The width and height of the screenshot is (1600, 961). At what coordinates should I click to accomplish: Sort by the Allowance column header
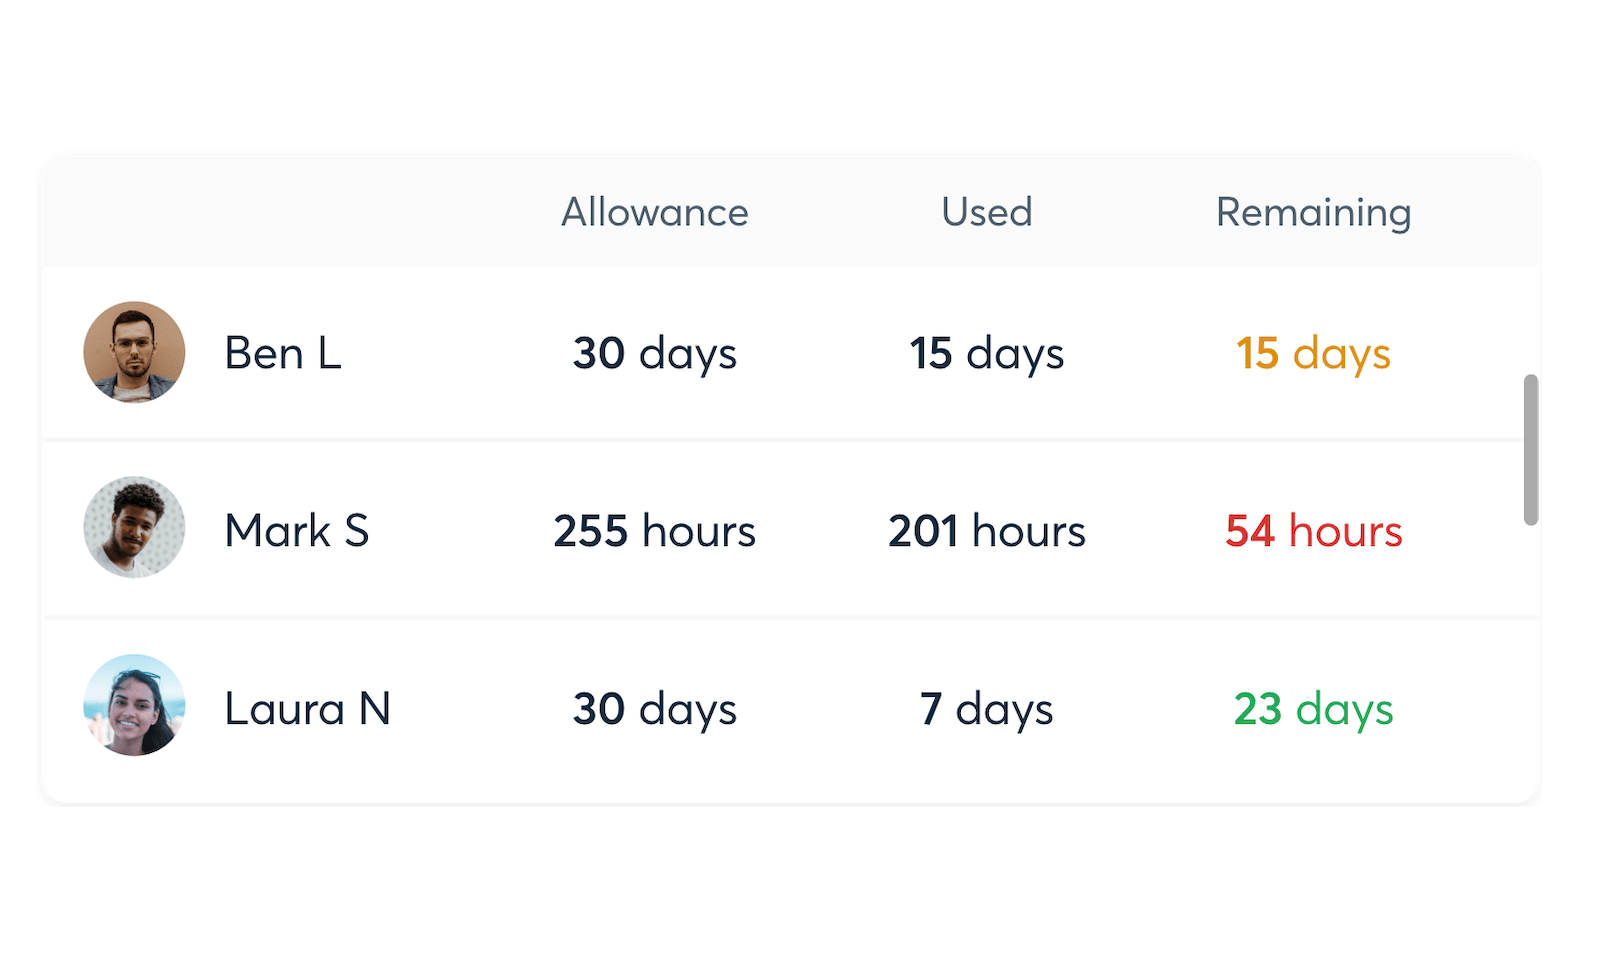click(654, 212)
